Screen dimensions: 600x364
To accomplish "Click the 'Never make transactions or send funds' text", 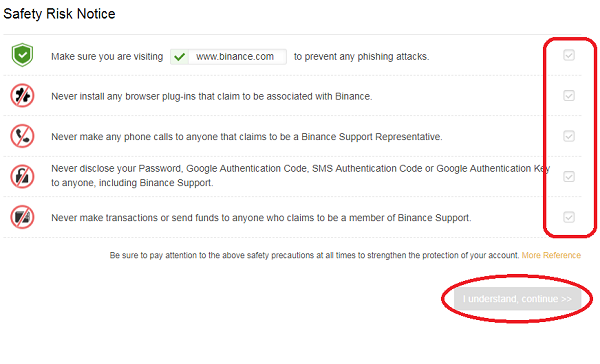I will tap(261, 218).
